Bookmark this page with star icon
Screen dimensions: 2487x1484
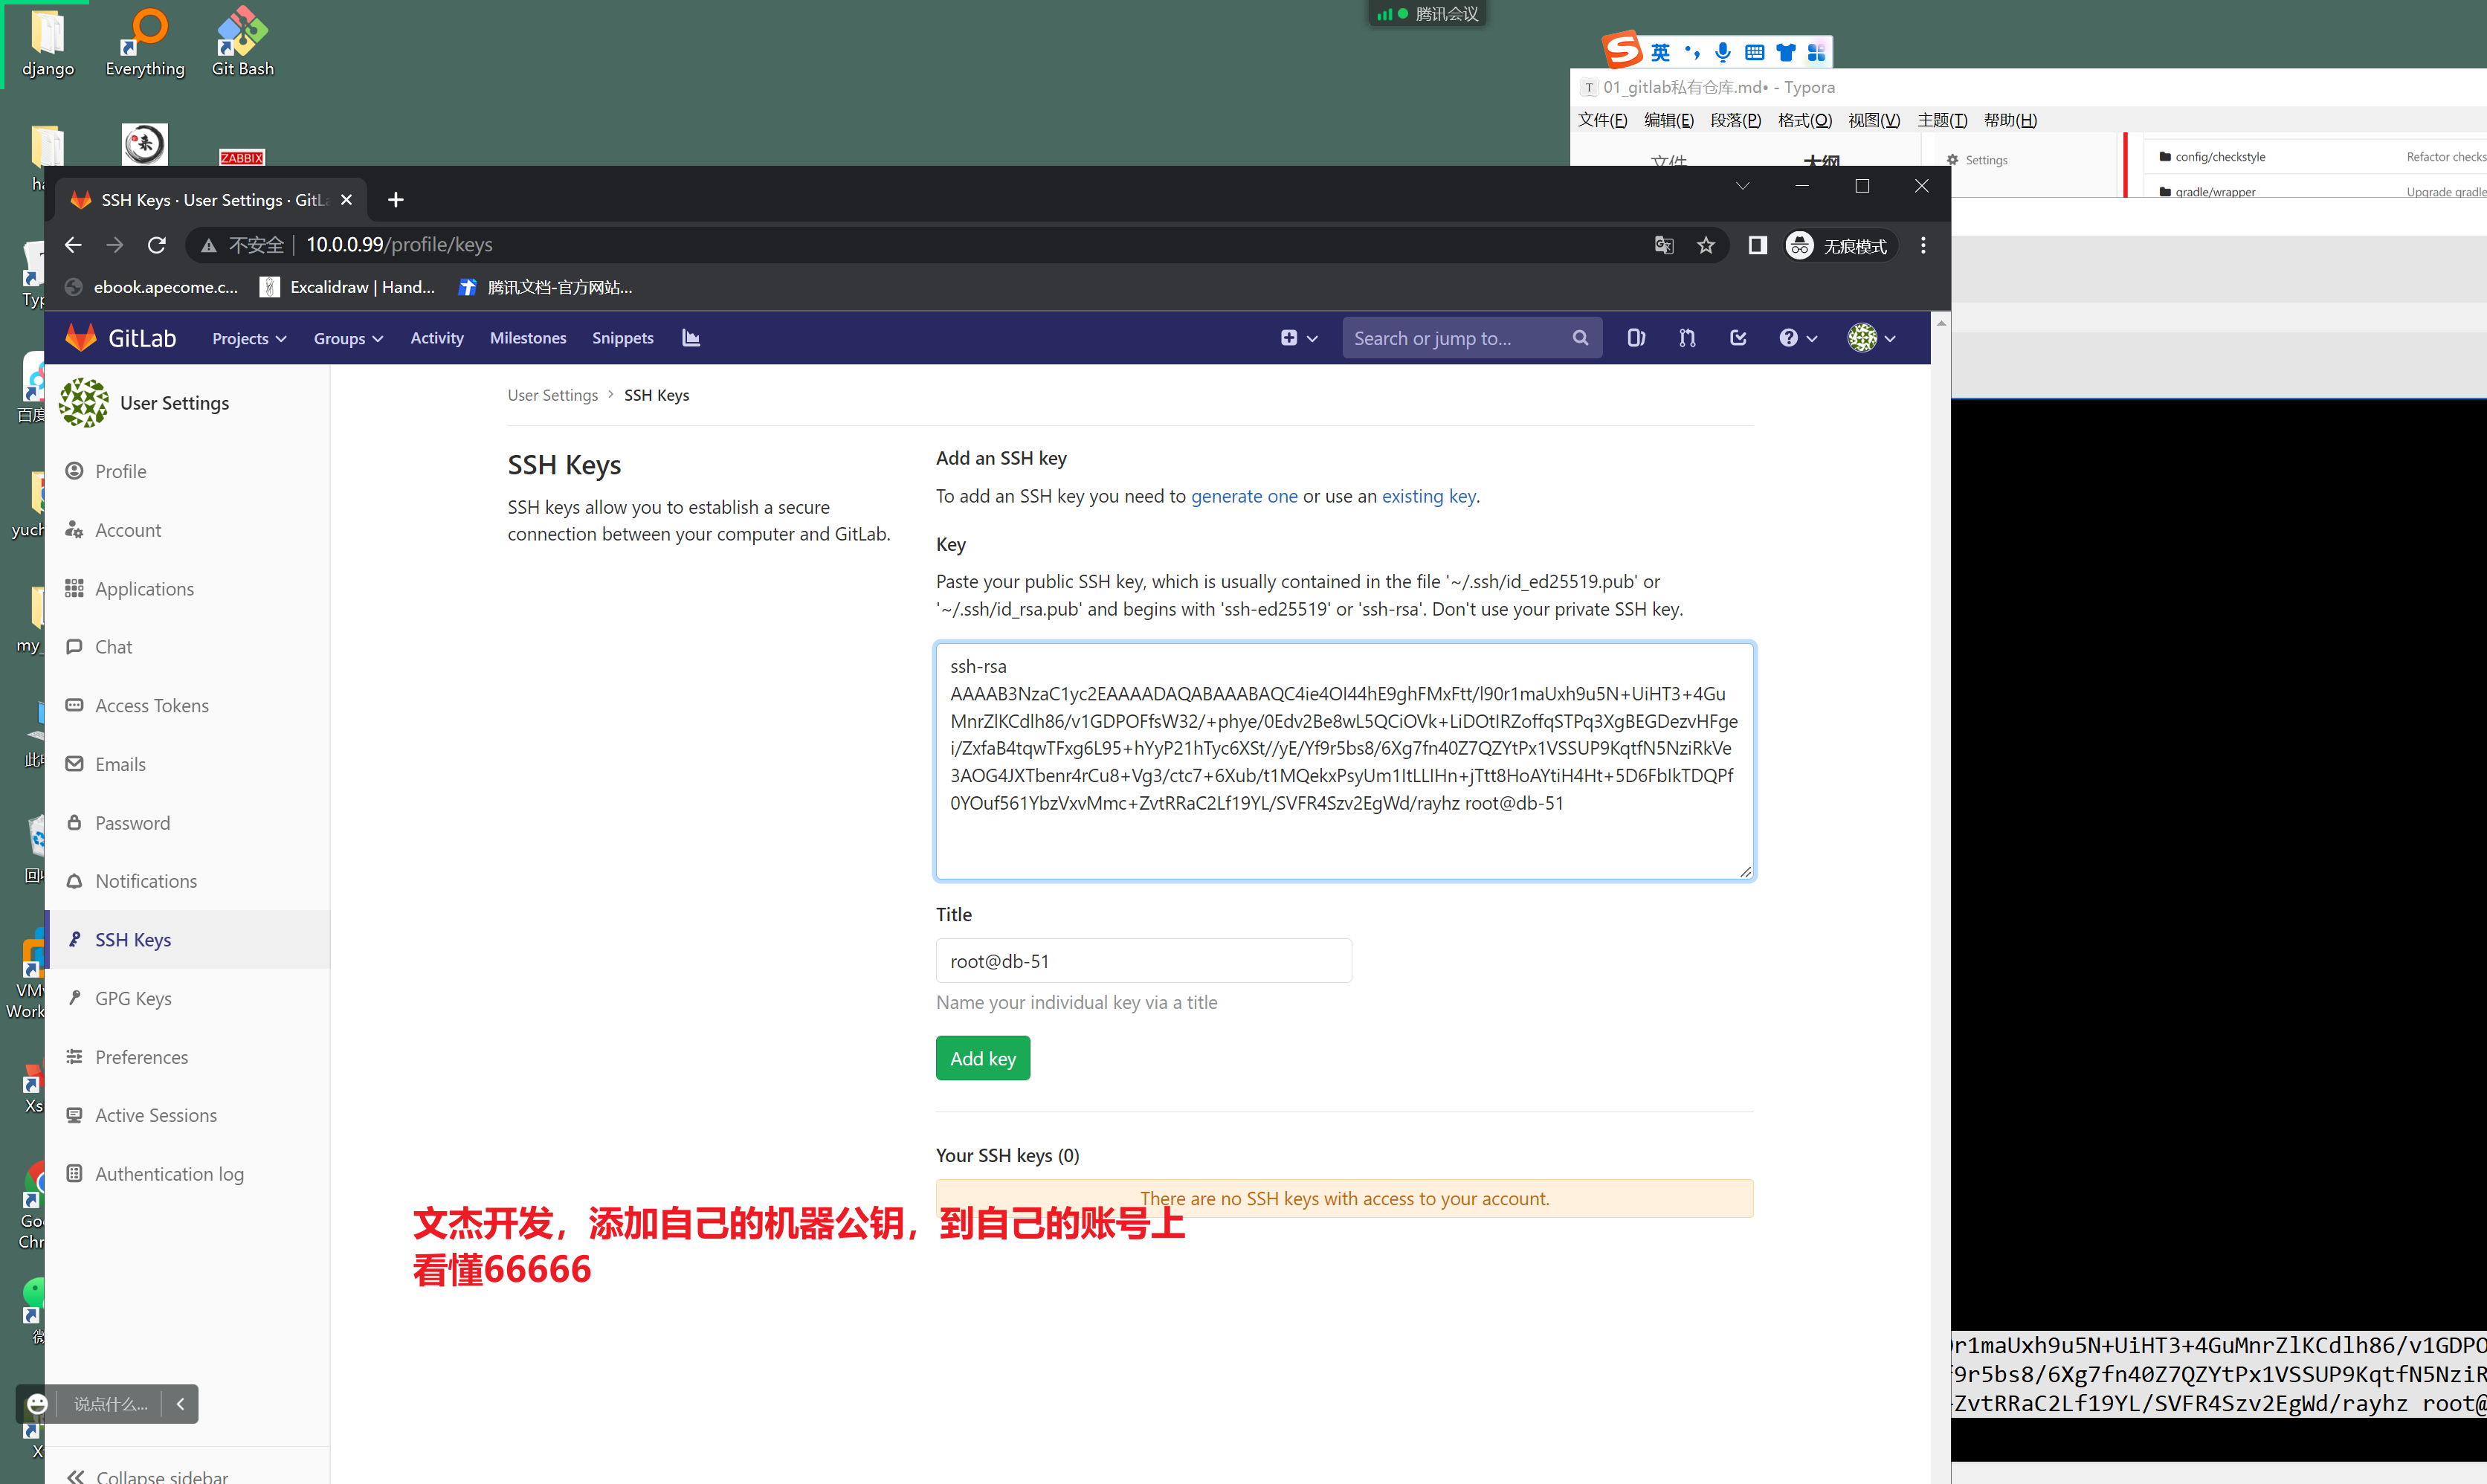click(1706, 245)
